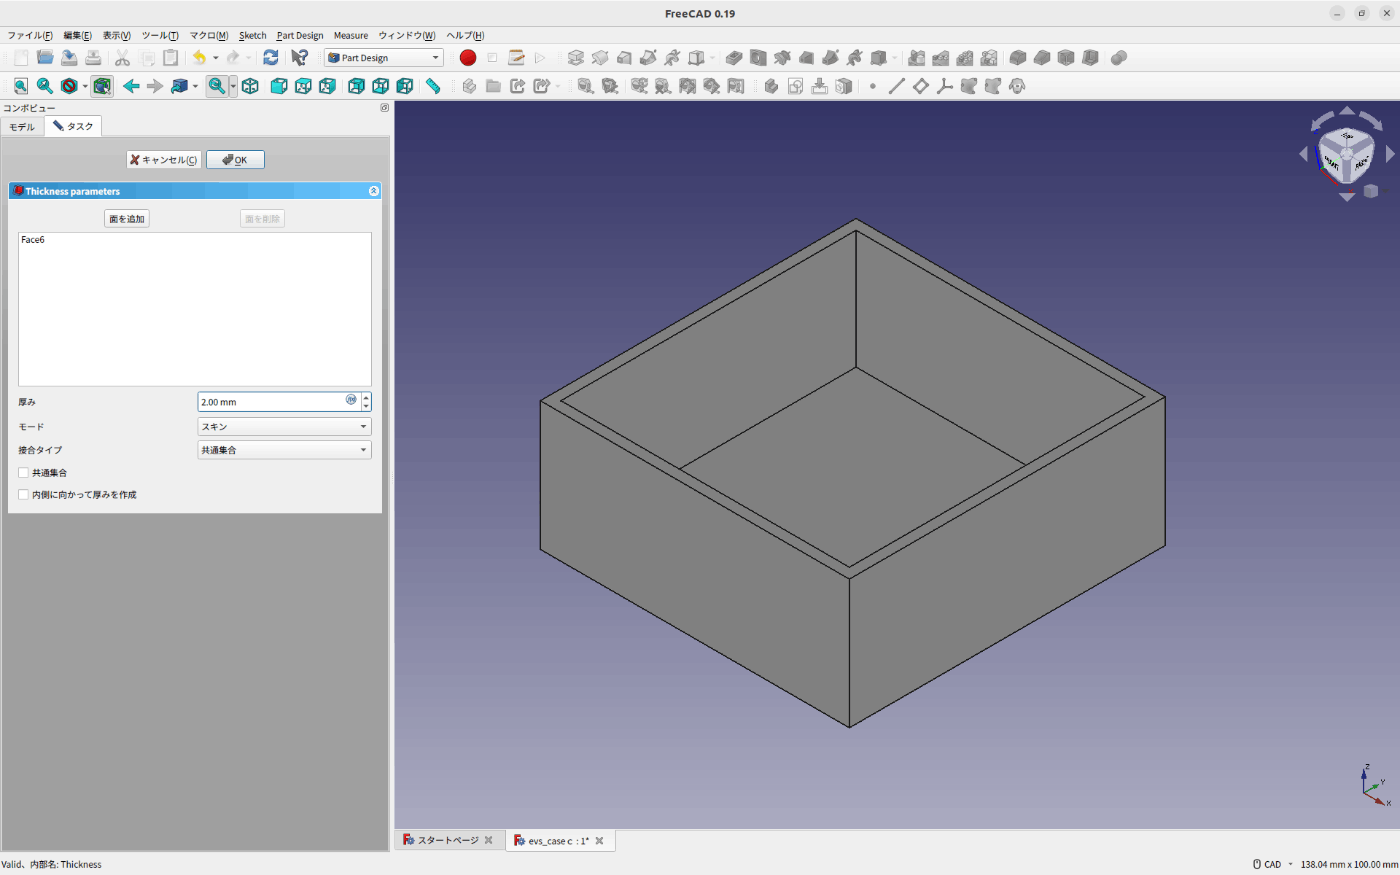Image resolution: width=1400 pixels, height=875 pixels.
Task: Click the Measure distance ruler icon
Action: coord(433,86)
